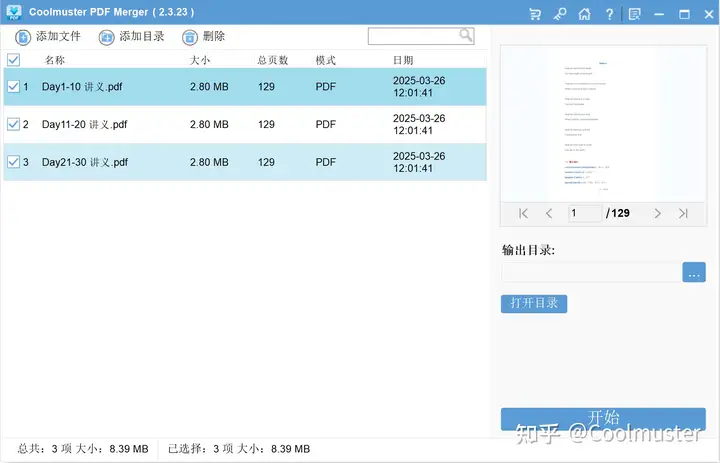This screenshot has height=463, width=720.
Task: Go to next preview page
Action: pyautogui.click(x=658, y=213)
